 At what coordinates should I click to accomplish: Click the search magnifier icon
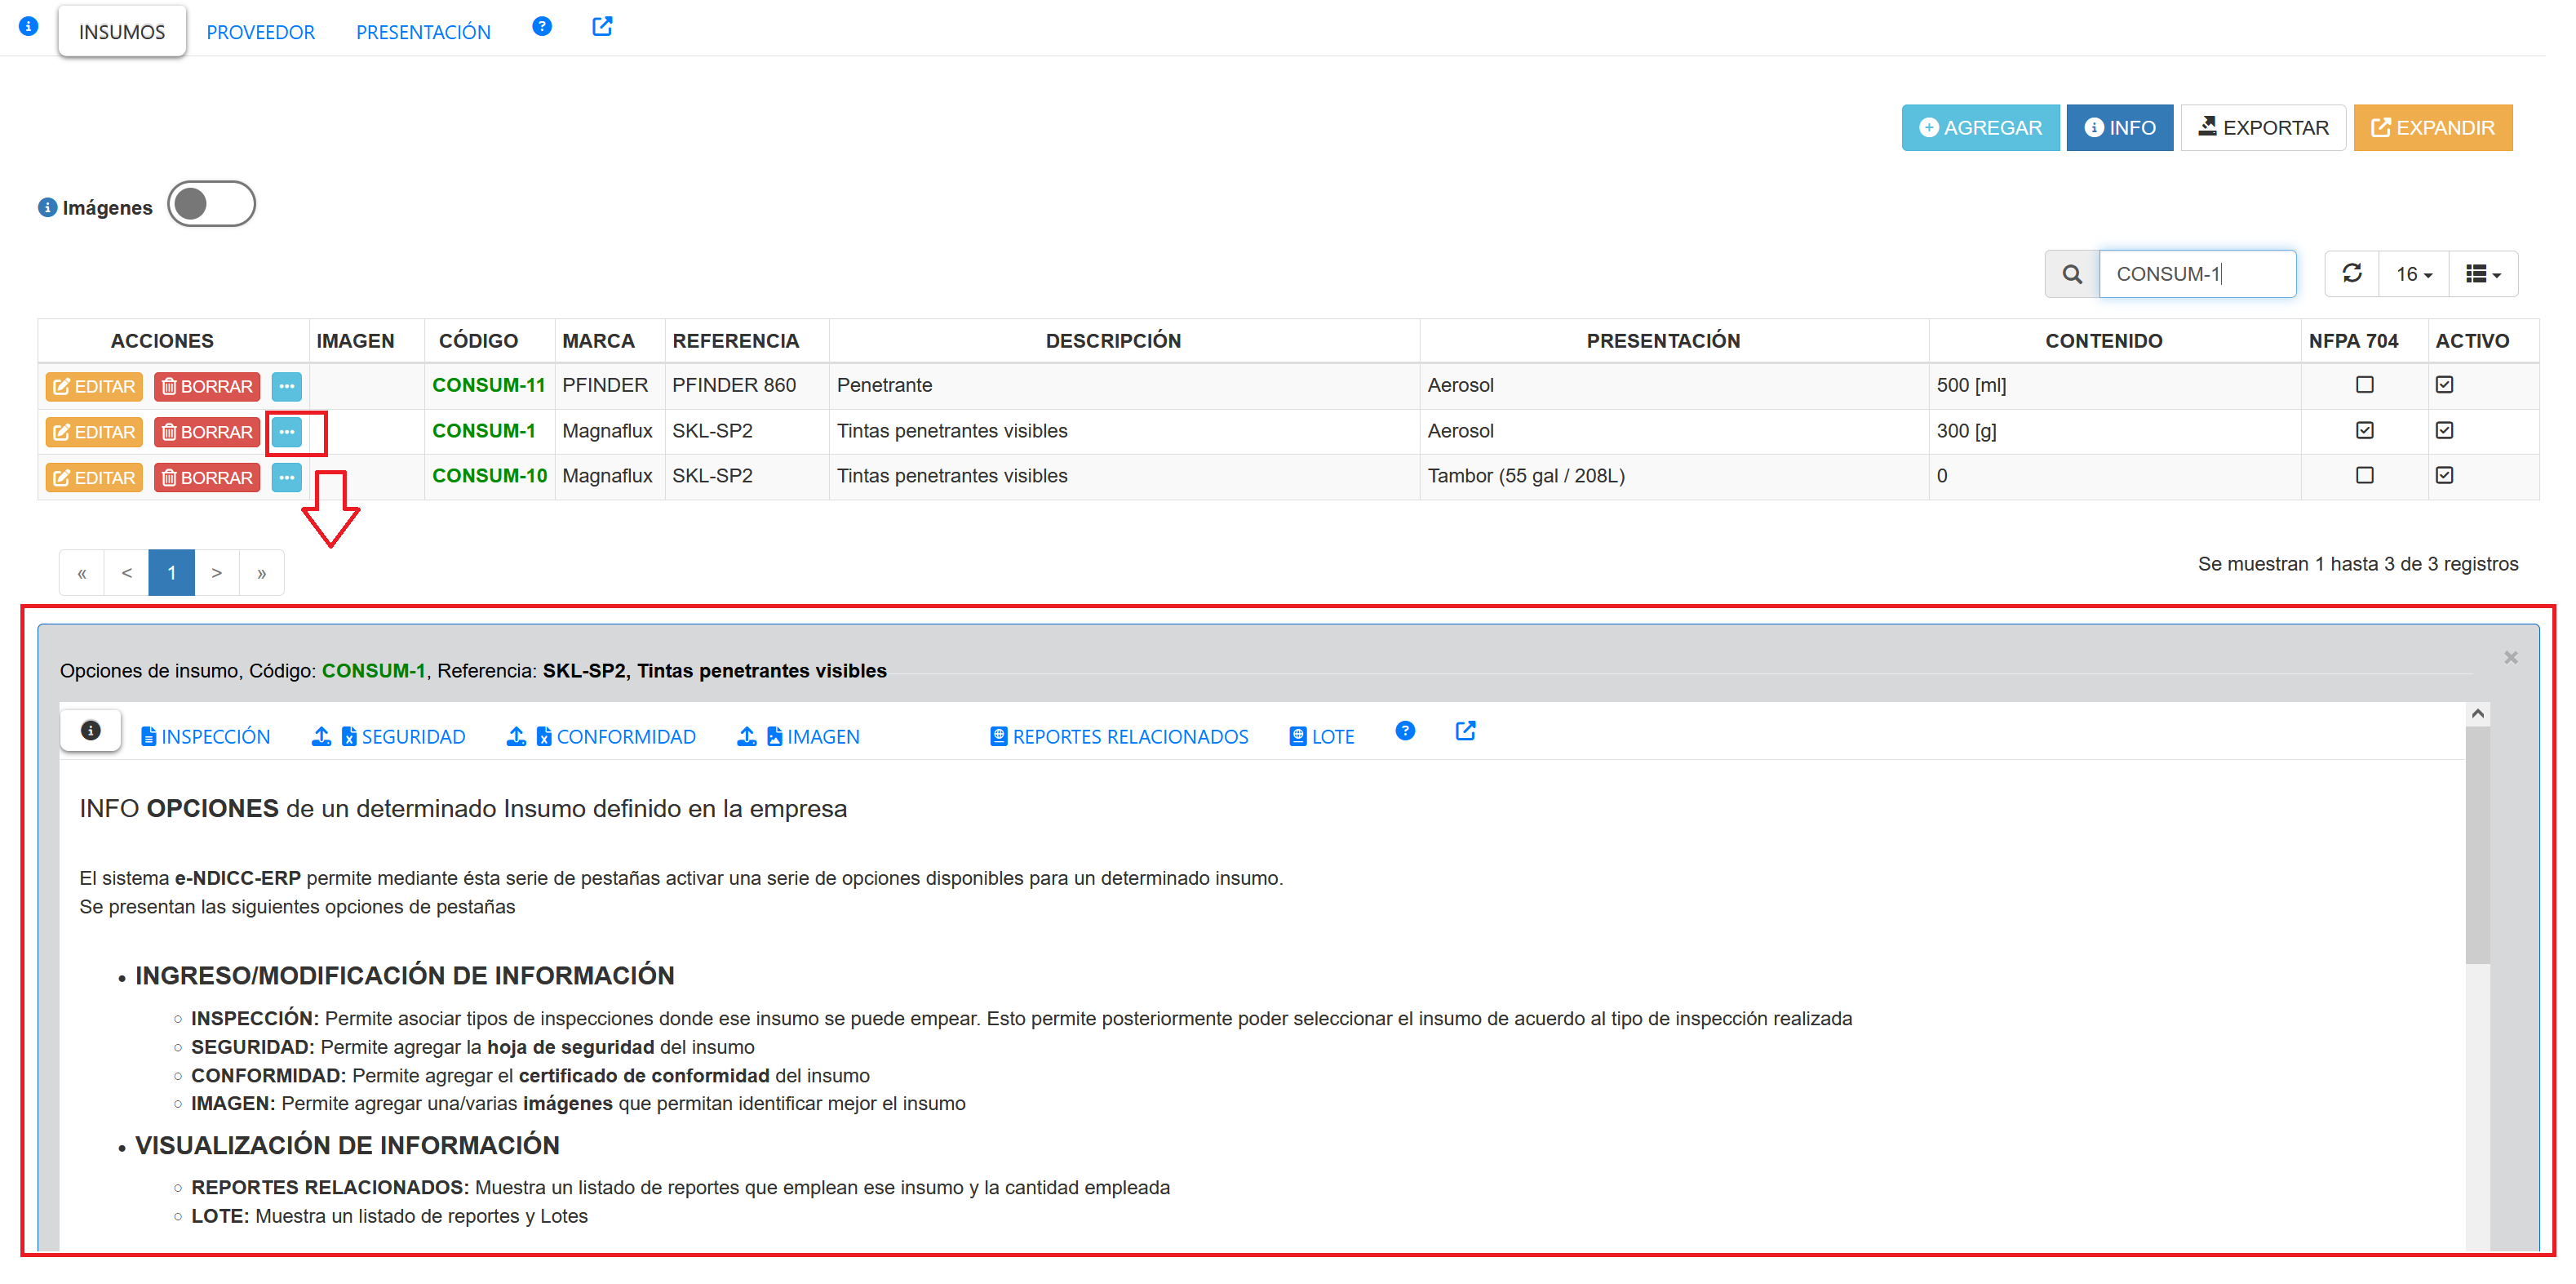click(2072, 274)
